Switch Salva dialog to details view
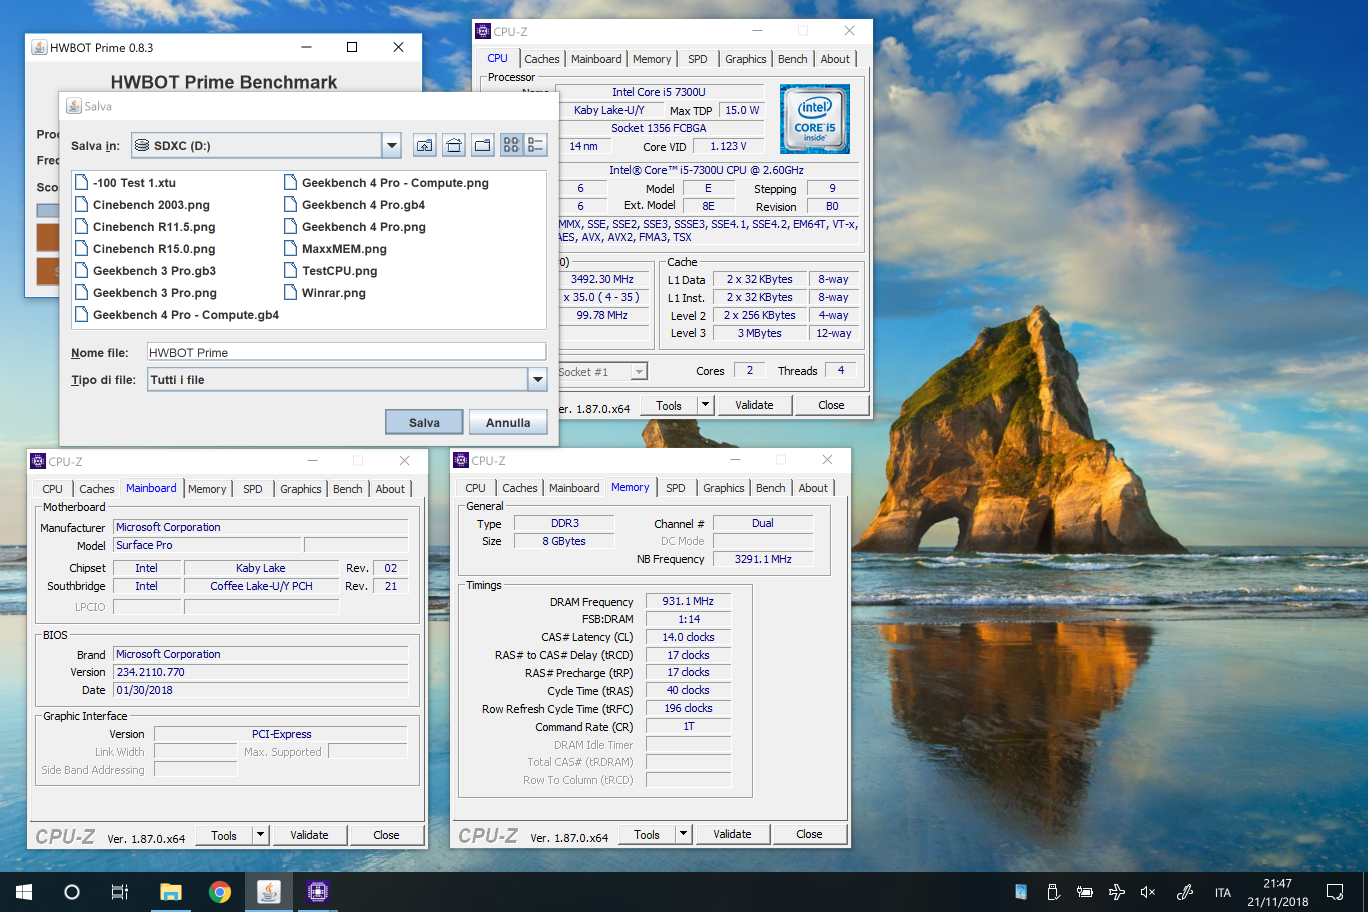The height and width of the screenshot is (912, 1368). [x=535, y=145]
